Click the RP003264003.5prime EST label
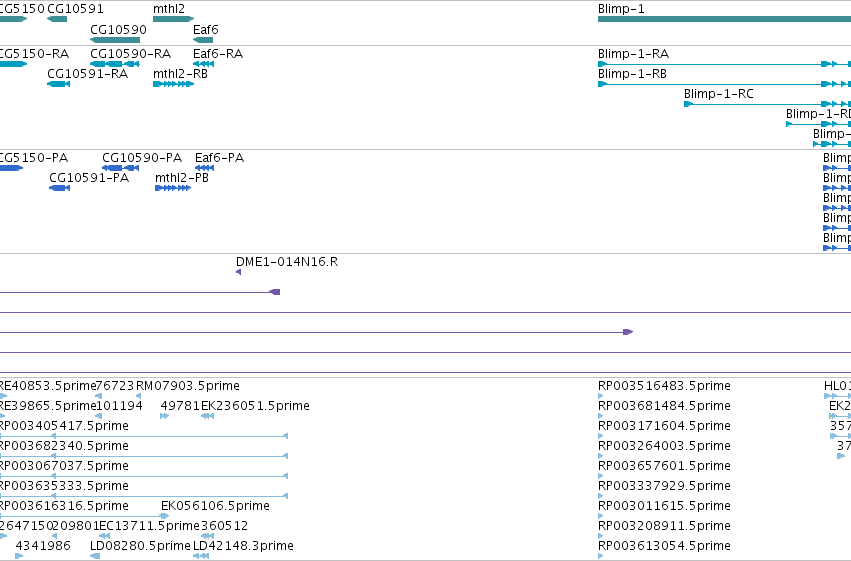Screen dimensions: 851x561 click(x=664, y=446)
